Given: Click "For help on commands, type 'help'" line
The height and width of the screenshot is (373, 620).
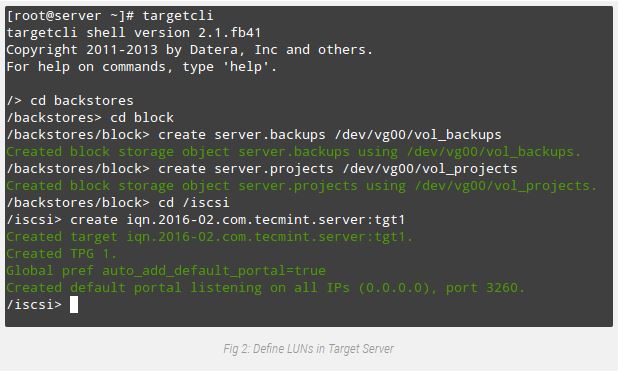Looking at the screenshot, I should pyautogui.click(x=142, y=67).
